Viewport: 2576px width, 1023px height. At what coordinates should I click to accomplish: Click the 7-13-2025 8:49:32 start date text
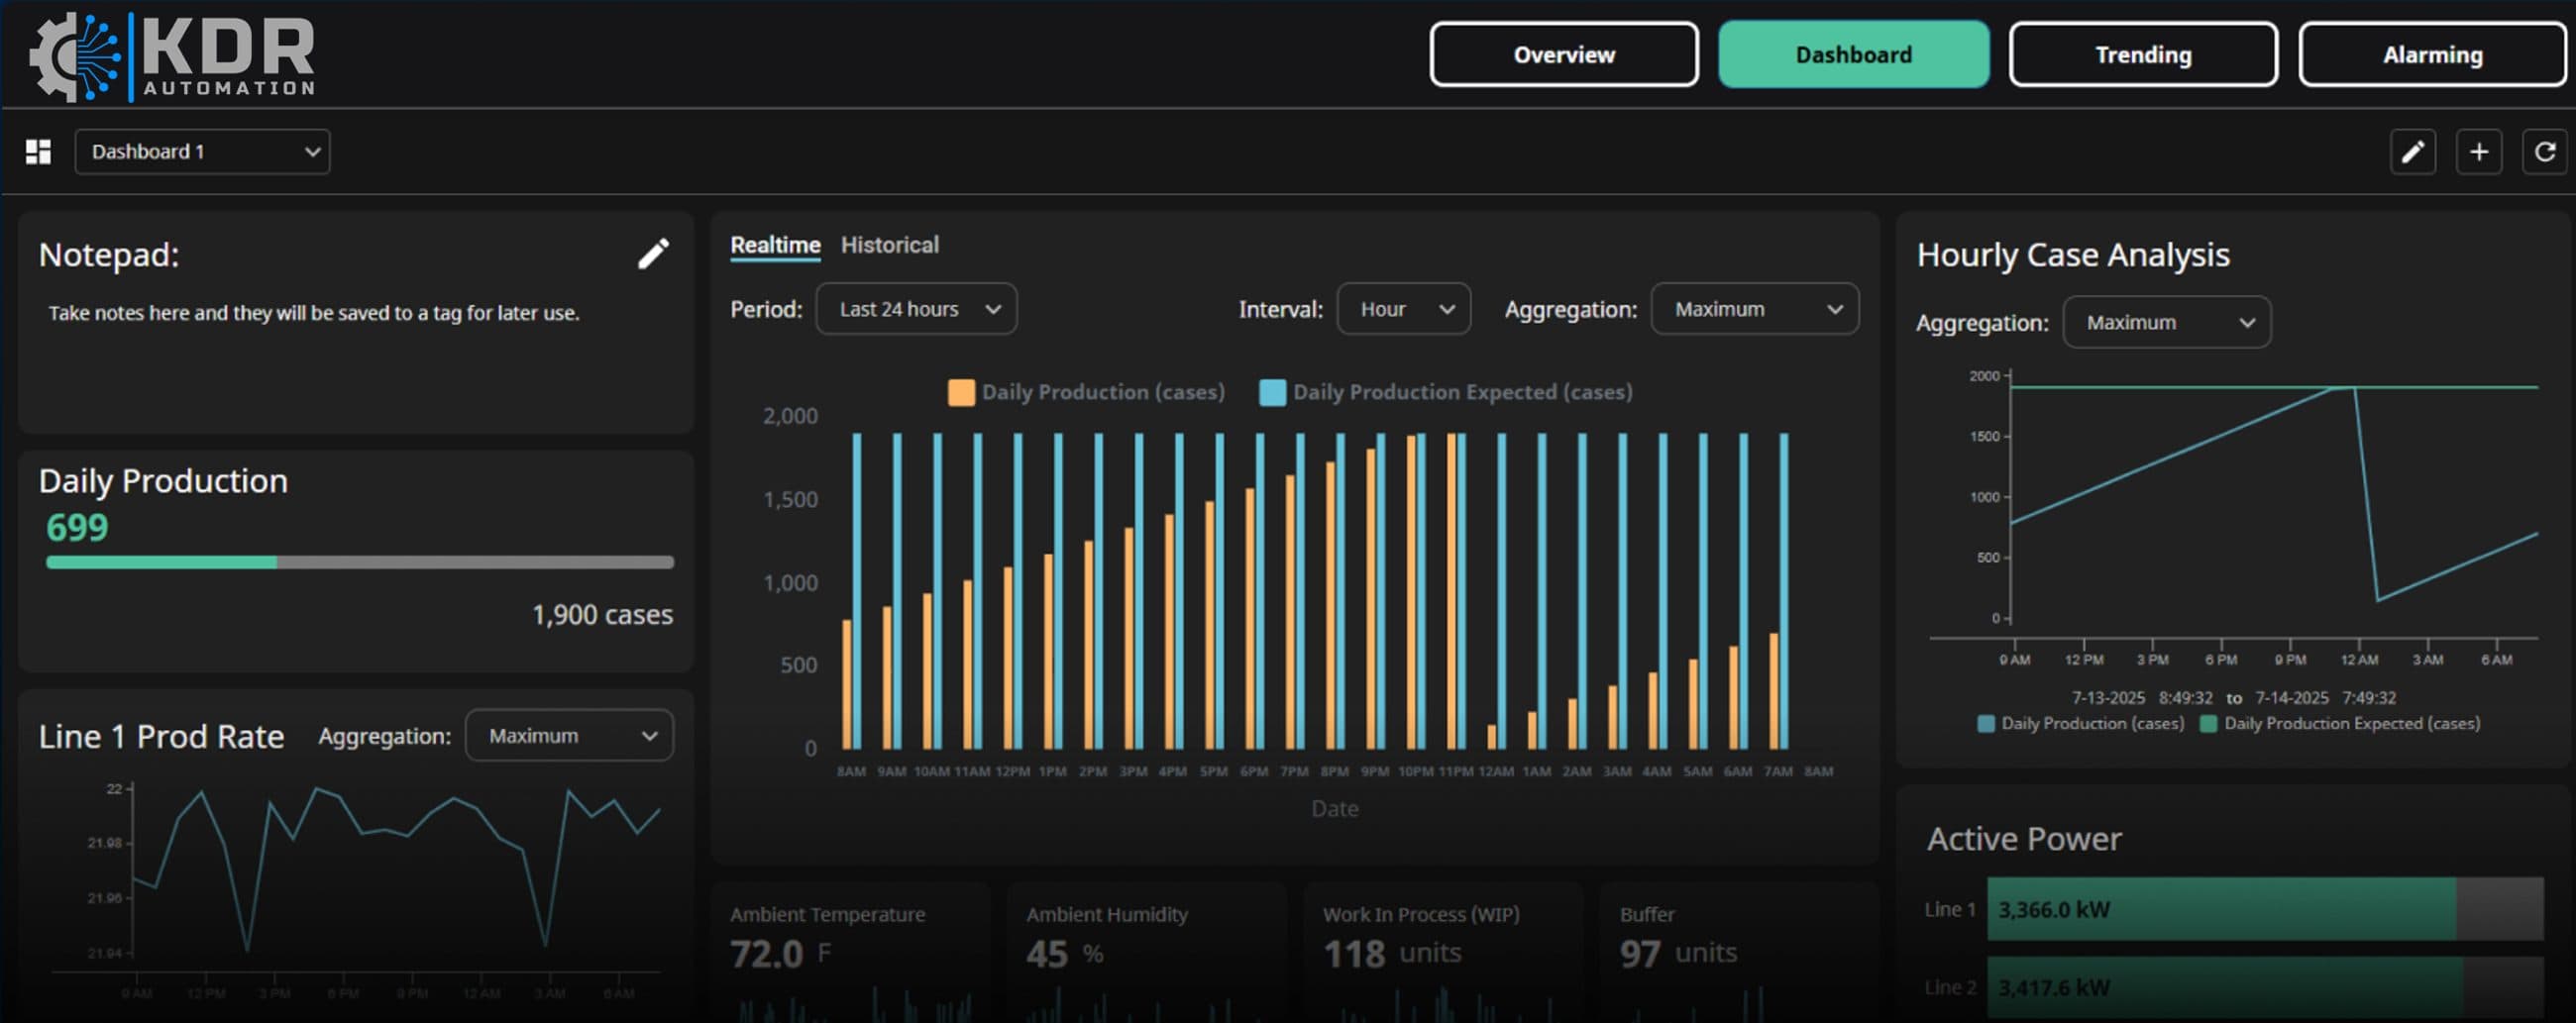coord(2140,697)
